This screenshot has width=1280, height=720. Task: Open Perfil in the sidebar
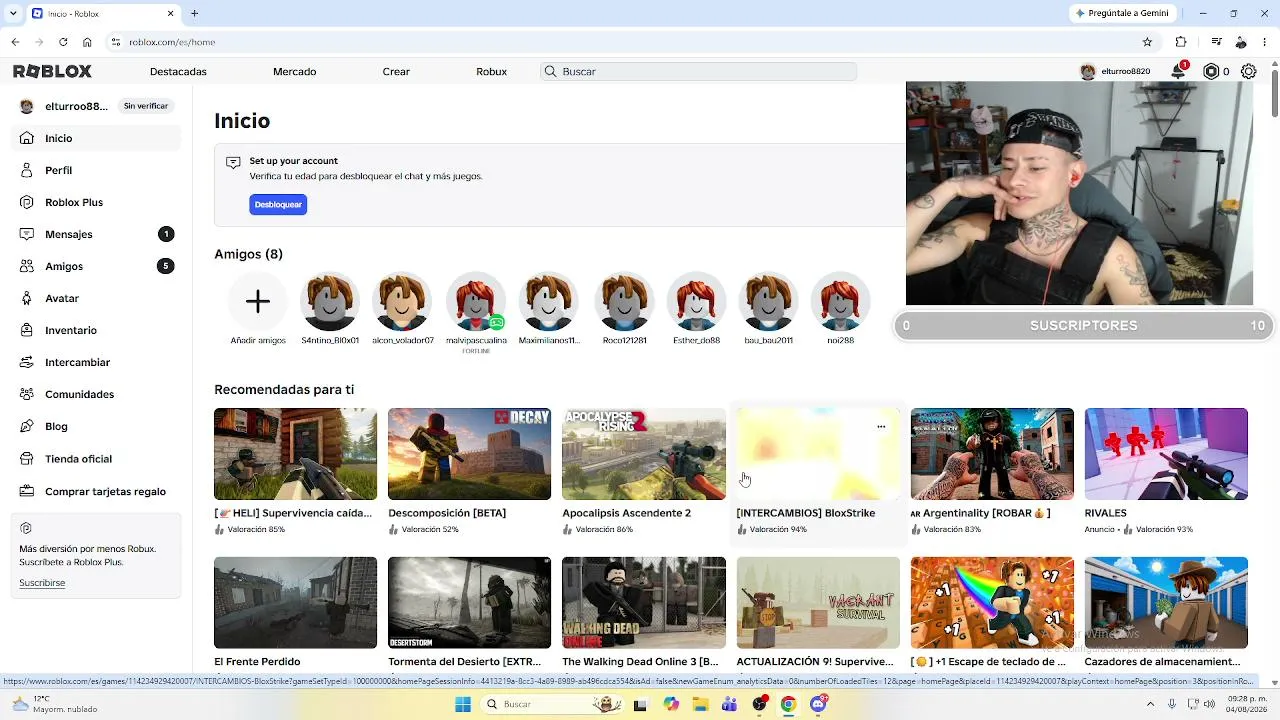point(97,170)
